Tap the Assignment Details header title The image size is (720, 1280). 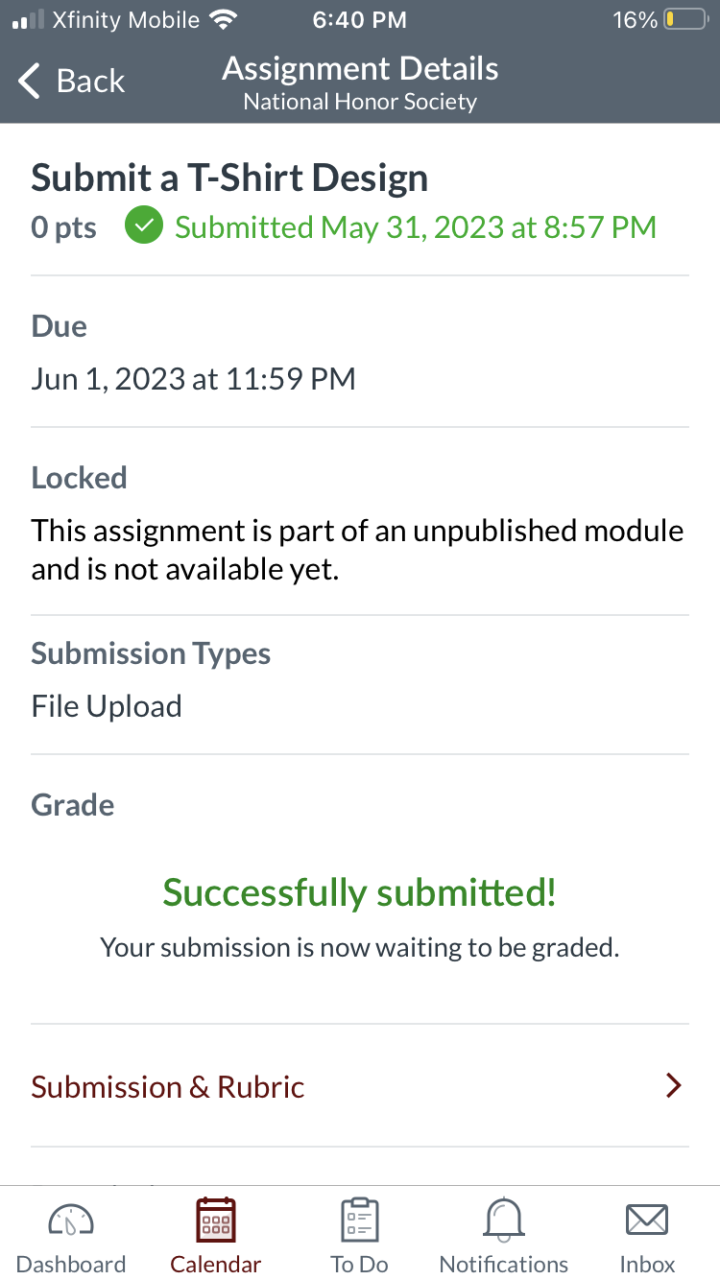pos(360,69)
